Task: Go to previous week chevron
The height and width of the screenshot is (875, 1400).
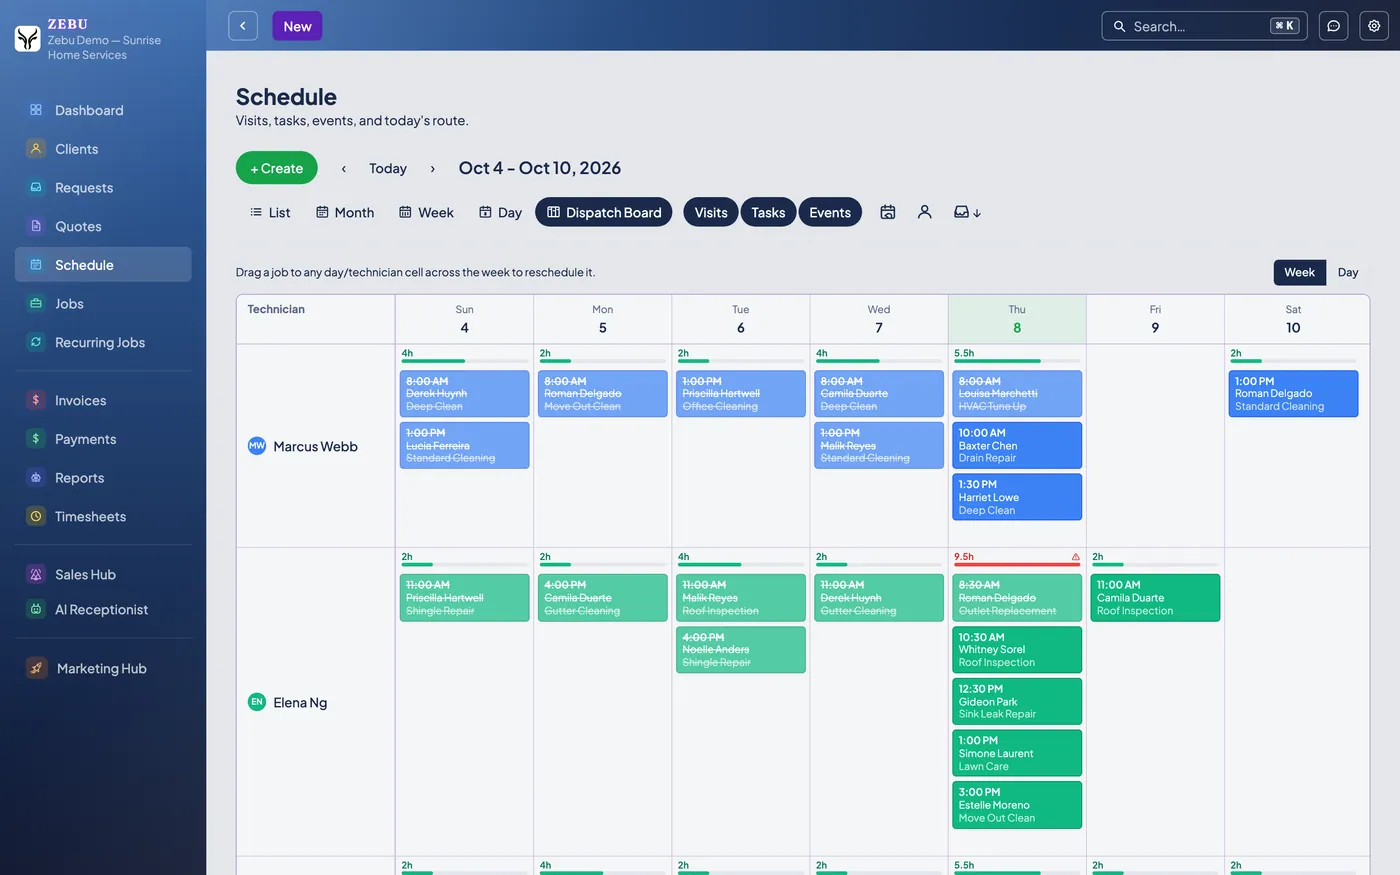Action: click(344, 168)
